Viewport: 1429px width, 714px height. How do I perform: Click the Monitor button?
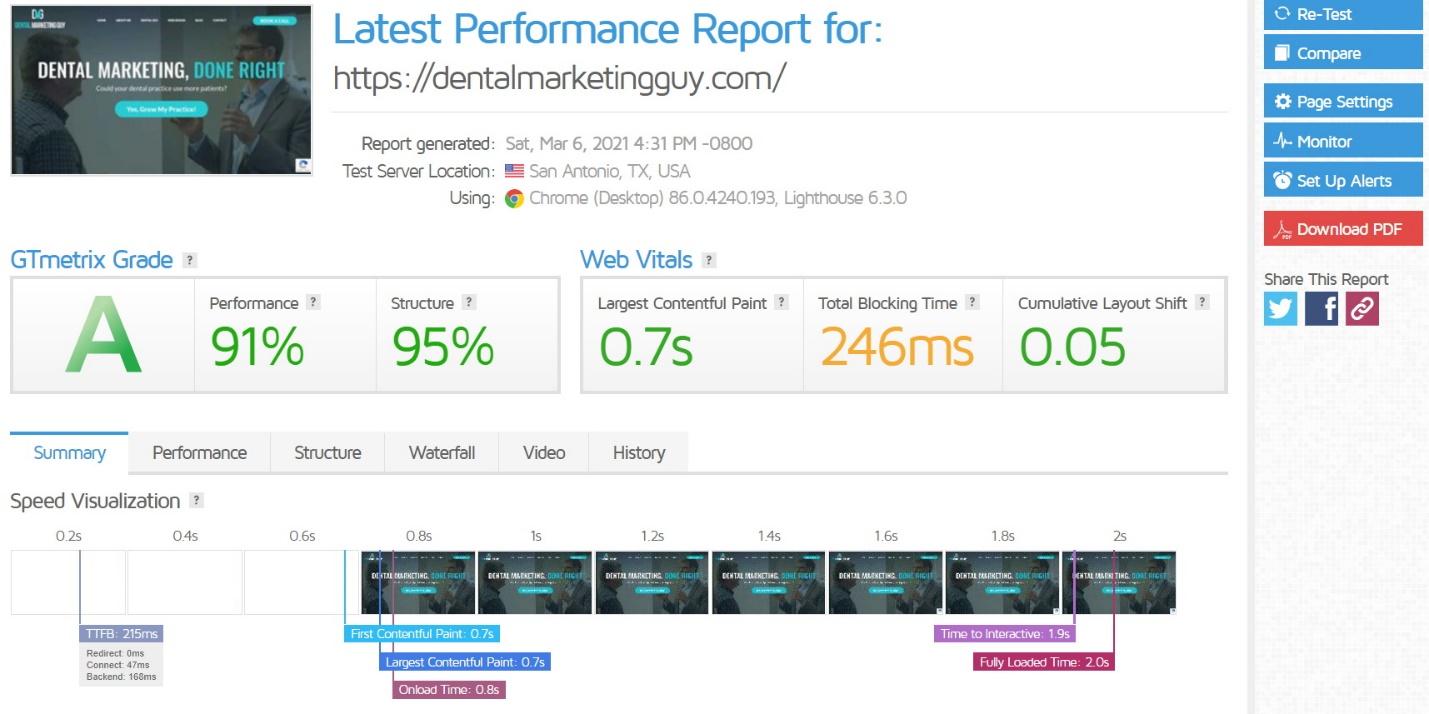pyautogui.click(x=1343, y=141)
